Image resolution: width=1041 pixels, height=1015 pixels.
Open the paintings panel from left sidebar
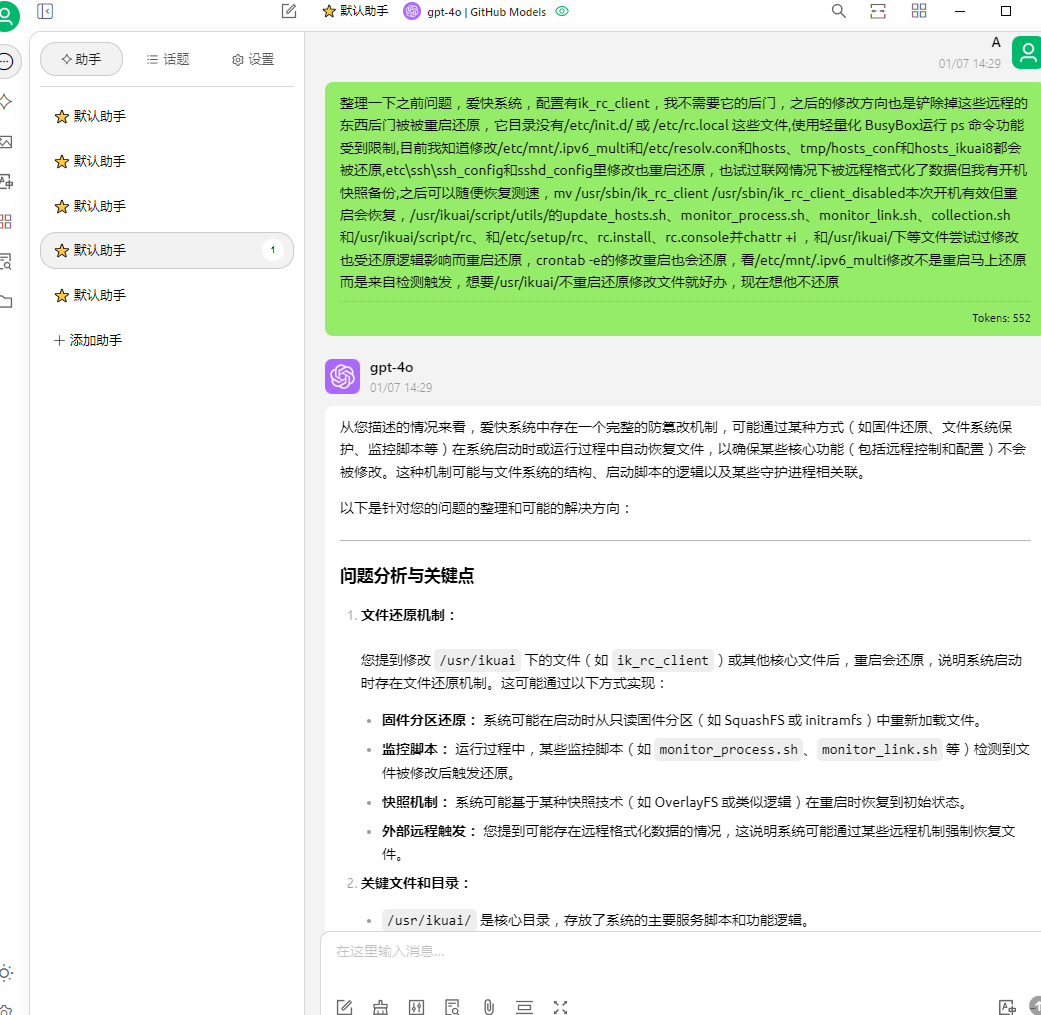7,141
